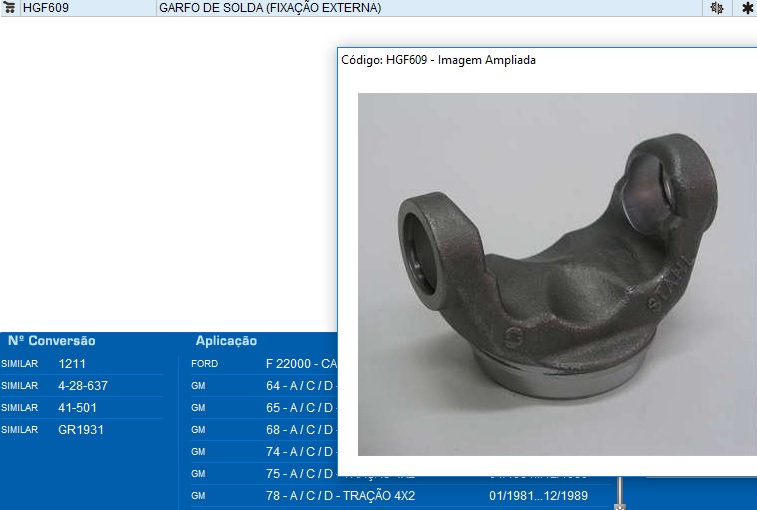
Task: Select GM 78 TRAÇÃO 4X2 application row
Action: click(340, 496)
